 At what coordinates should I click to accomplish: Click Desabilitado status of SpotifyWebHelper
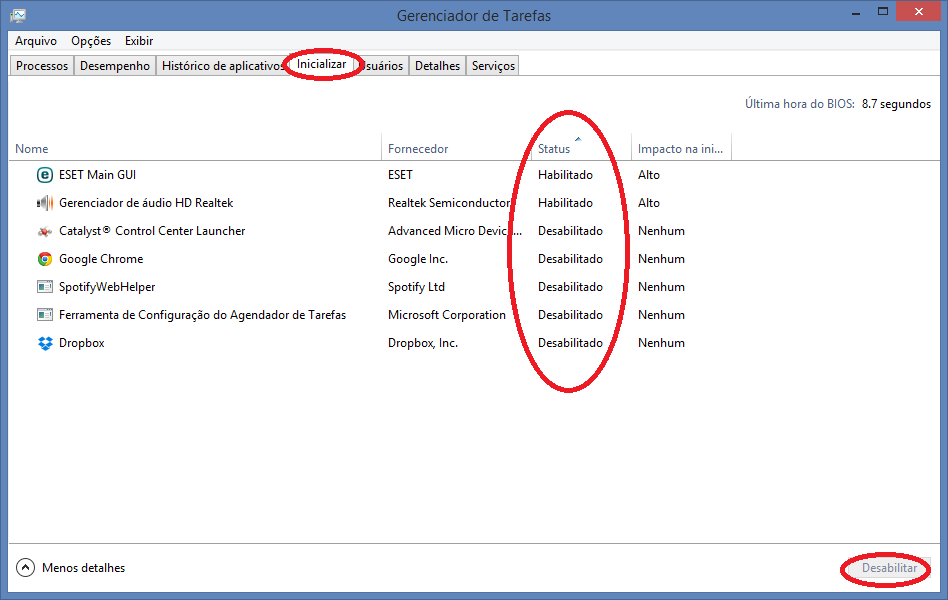pyautogui.click(x=570, y=287)
